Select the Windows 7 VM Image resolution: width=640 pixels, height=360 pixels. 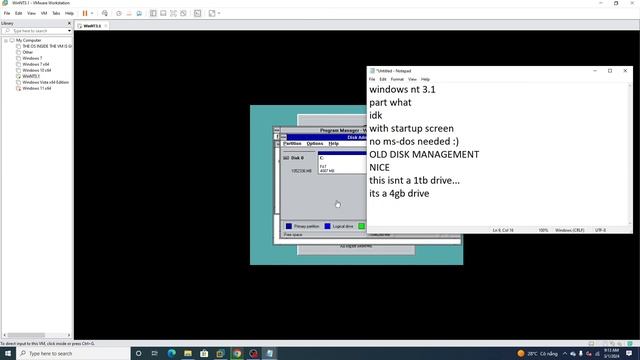click(32, 58)
